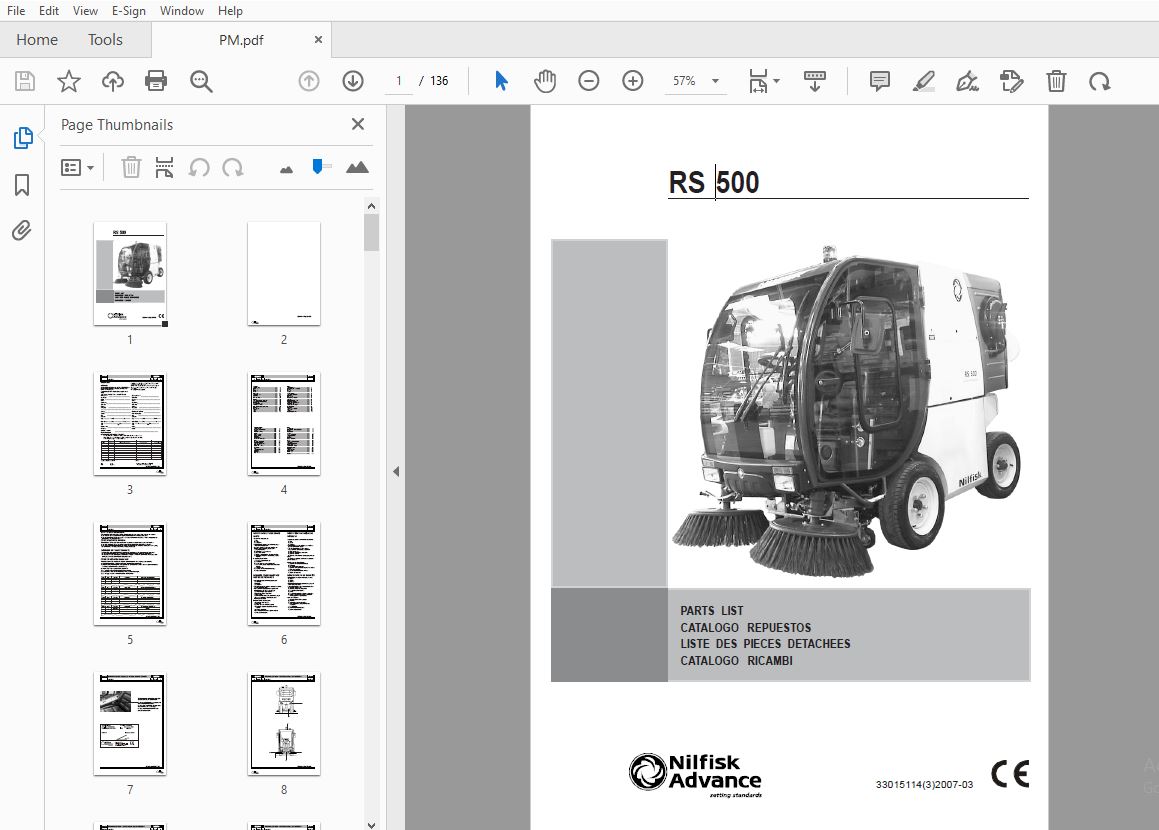This screenshot has height=830, width=1159.
Task: Click the PARTS LIST text on the page
Action: [712, 610]
